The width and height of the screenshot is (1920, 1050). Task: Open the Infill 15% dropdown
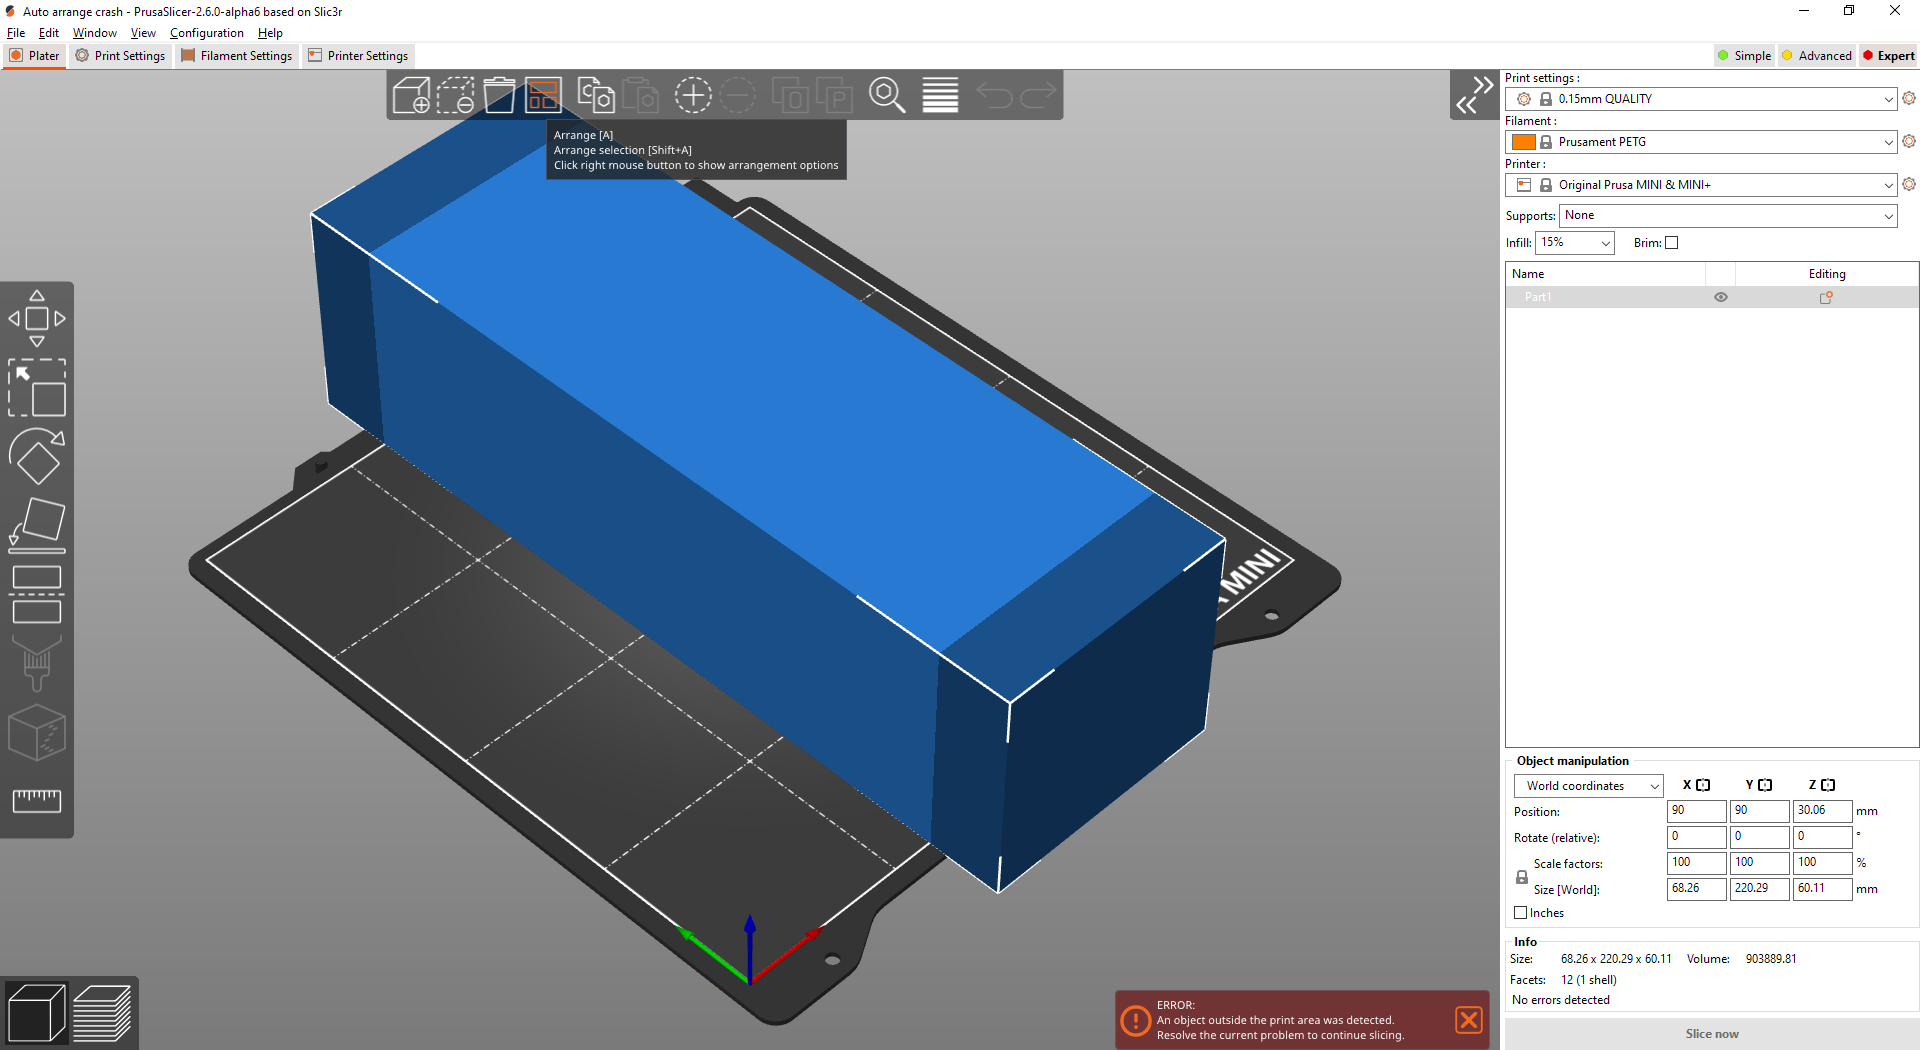[x=1575, y=242]
